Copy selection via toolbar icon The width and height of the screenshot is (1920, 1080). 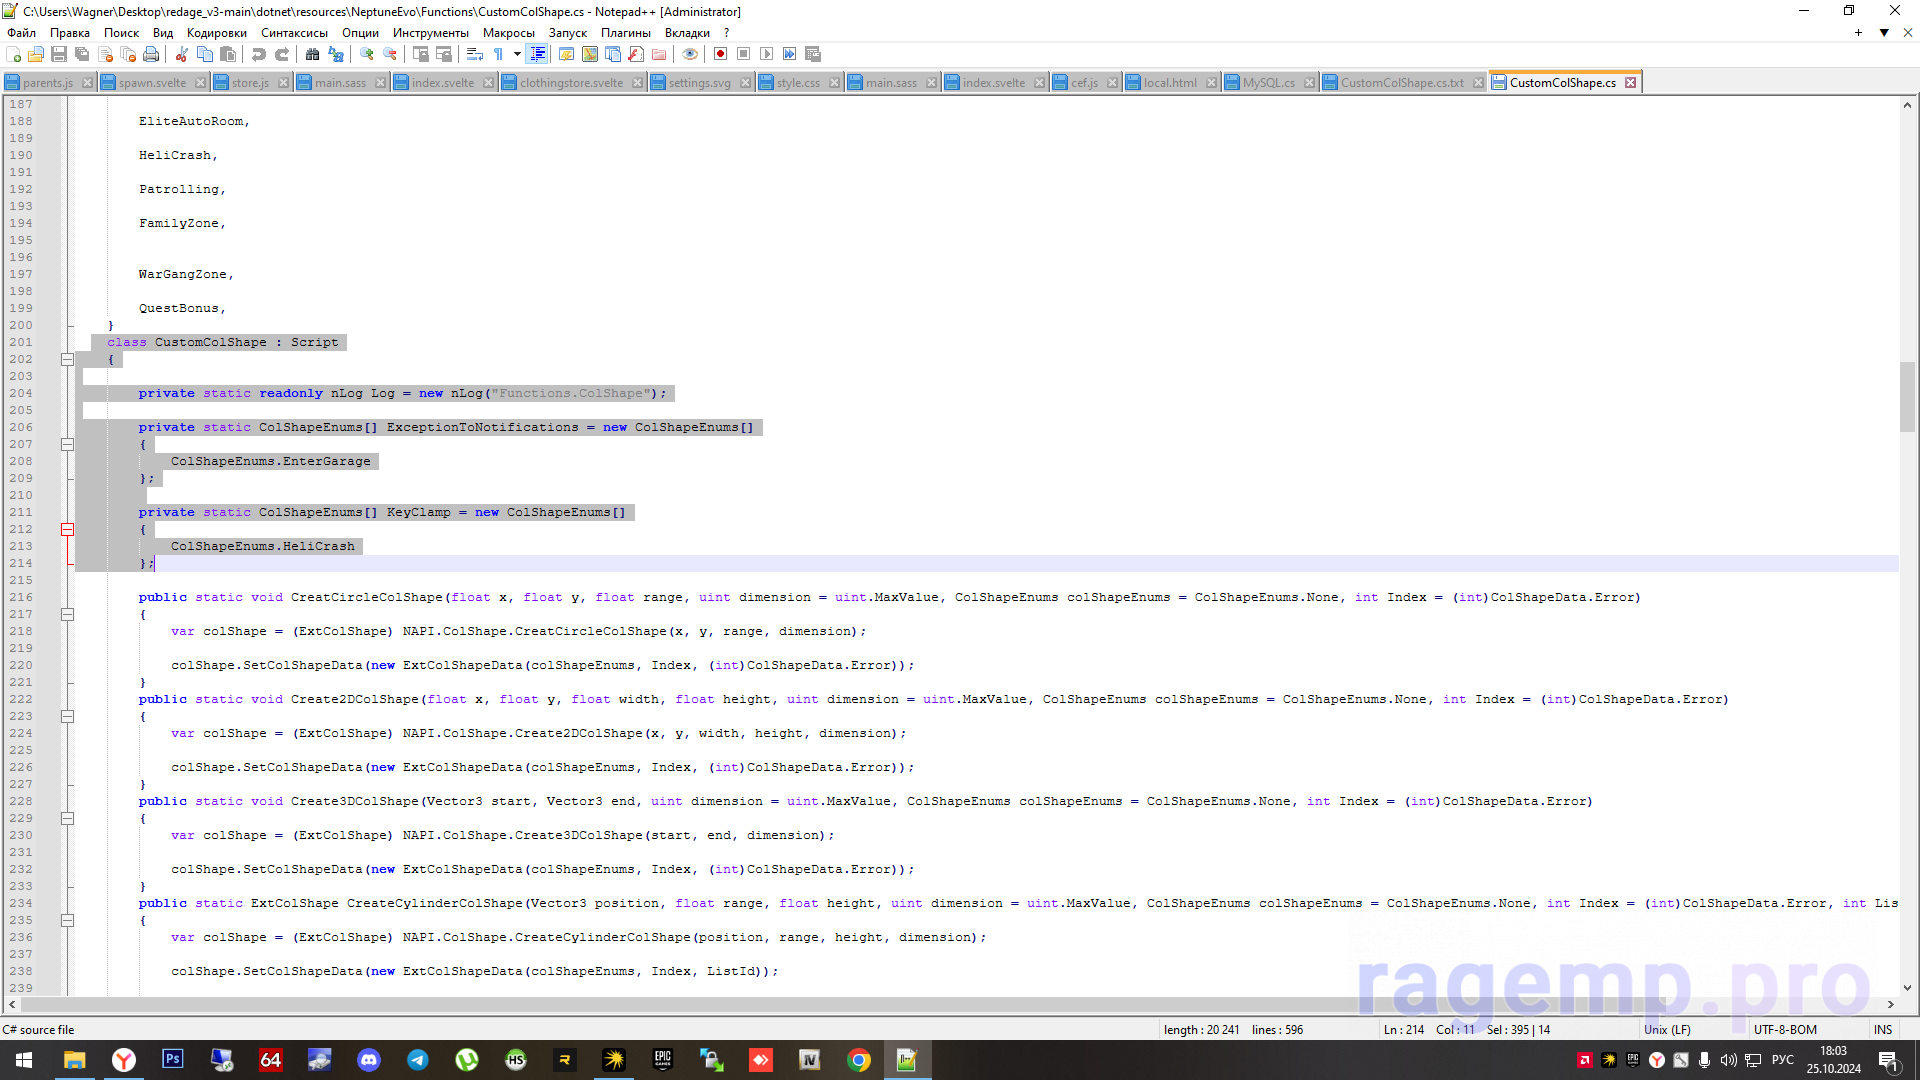[205, 54]
